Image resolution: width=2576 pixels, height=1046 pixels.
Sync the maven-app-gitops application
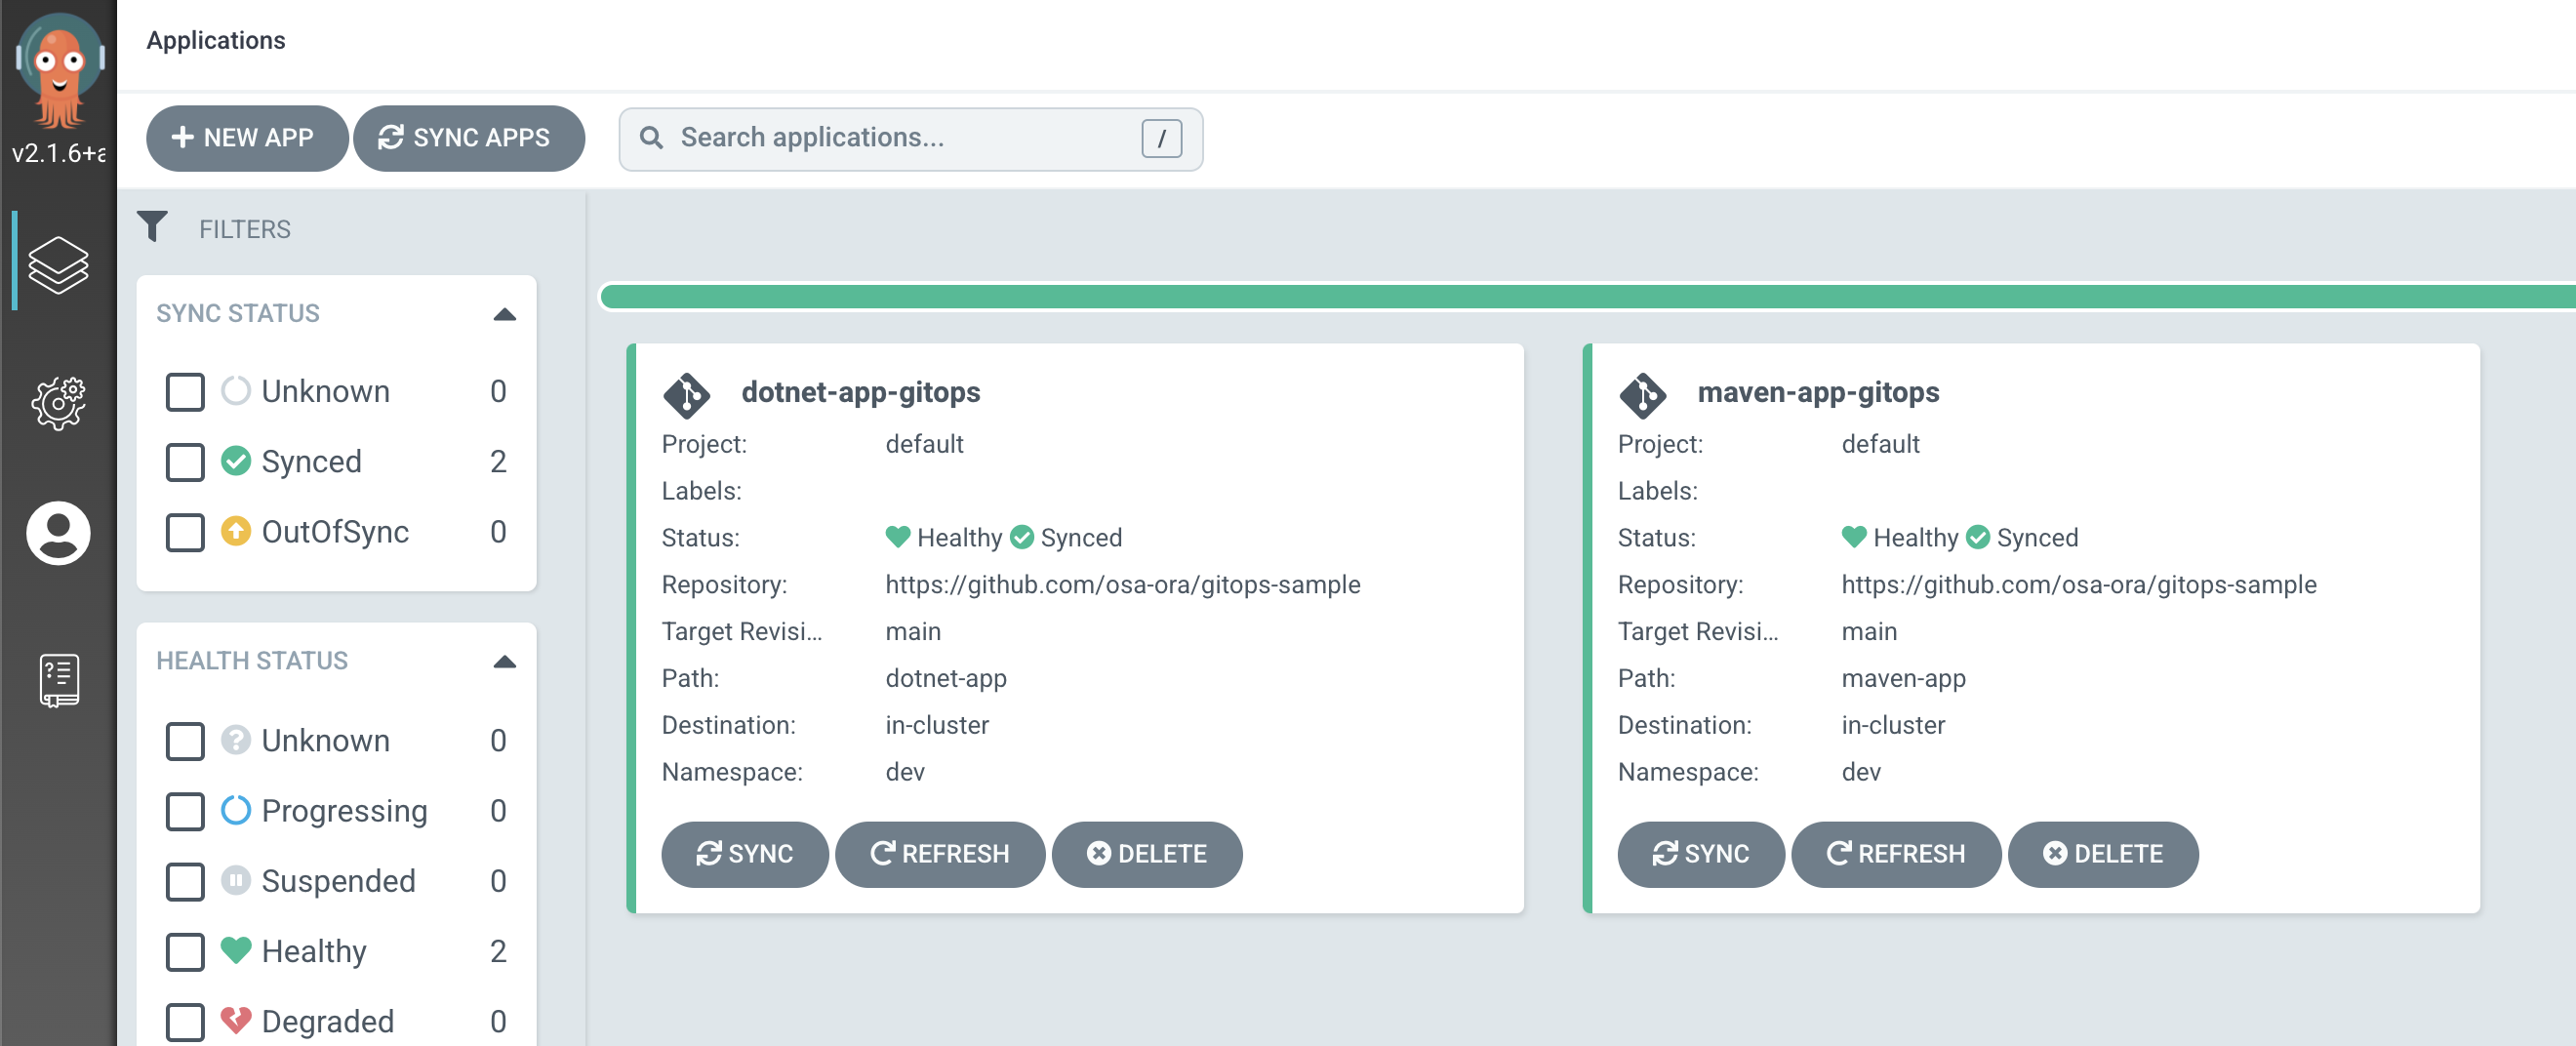pyautogui.click(x=1701, y=854)
